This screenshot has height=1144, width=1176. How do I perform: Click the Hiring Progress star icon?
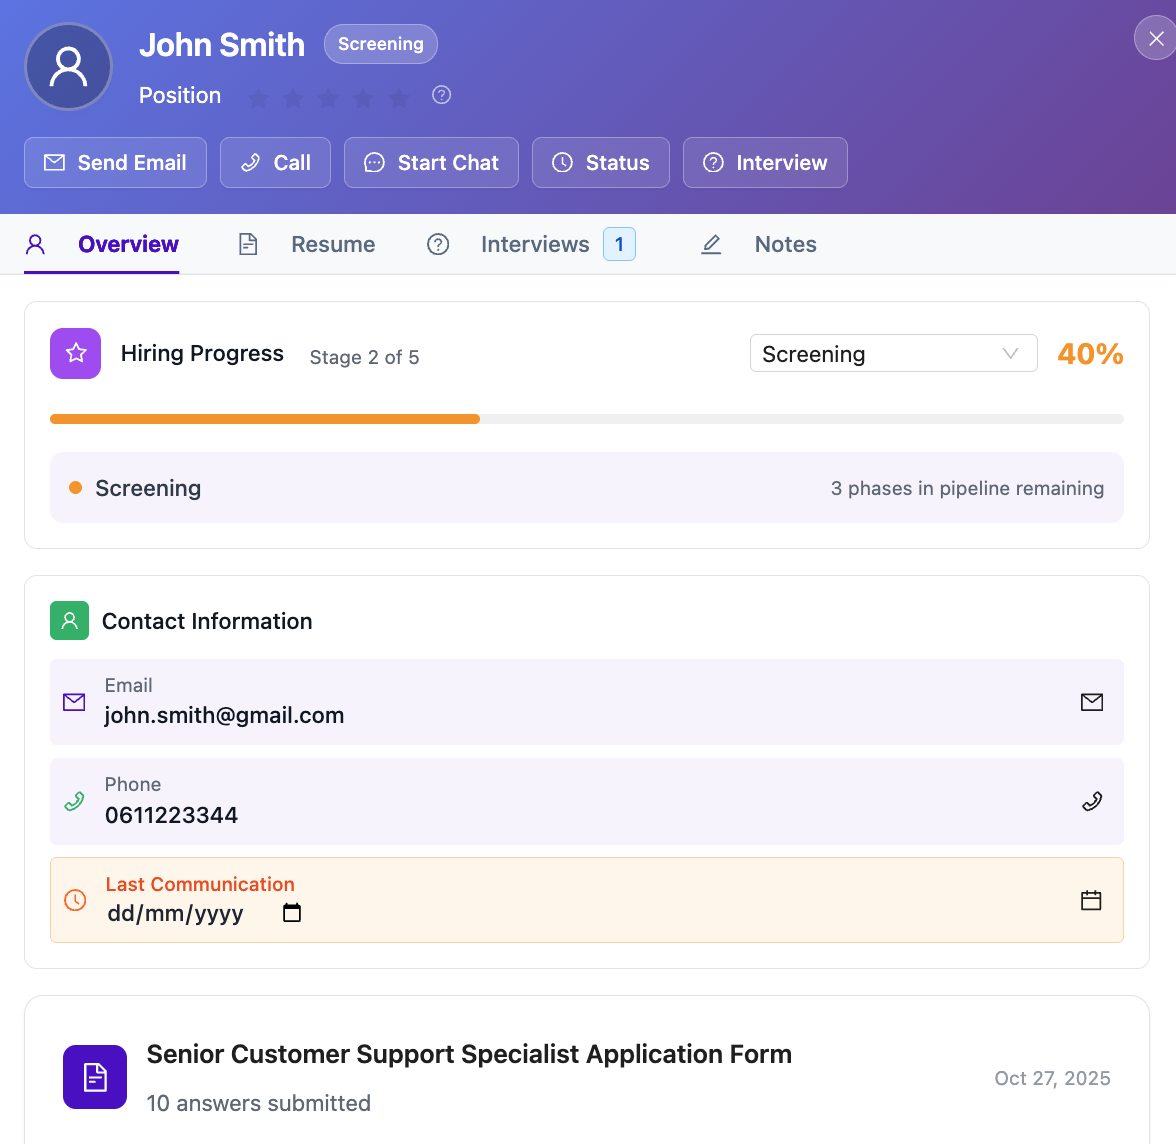click(75, 353)
